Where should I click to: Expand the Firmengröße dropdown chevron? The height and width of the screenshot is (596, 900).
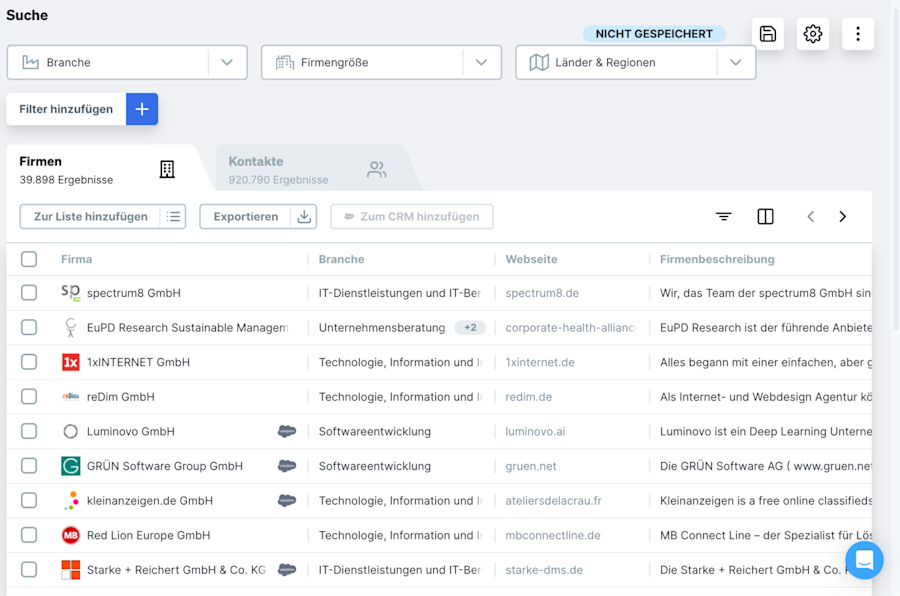coord(482,62)
